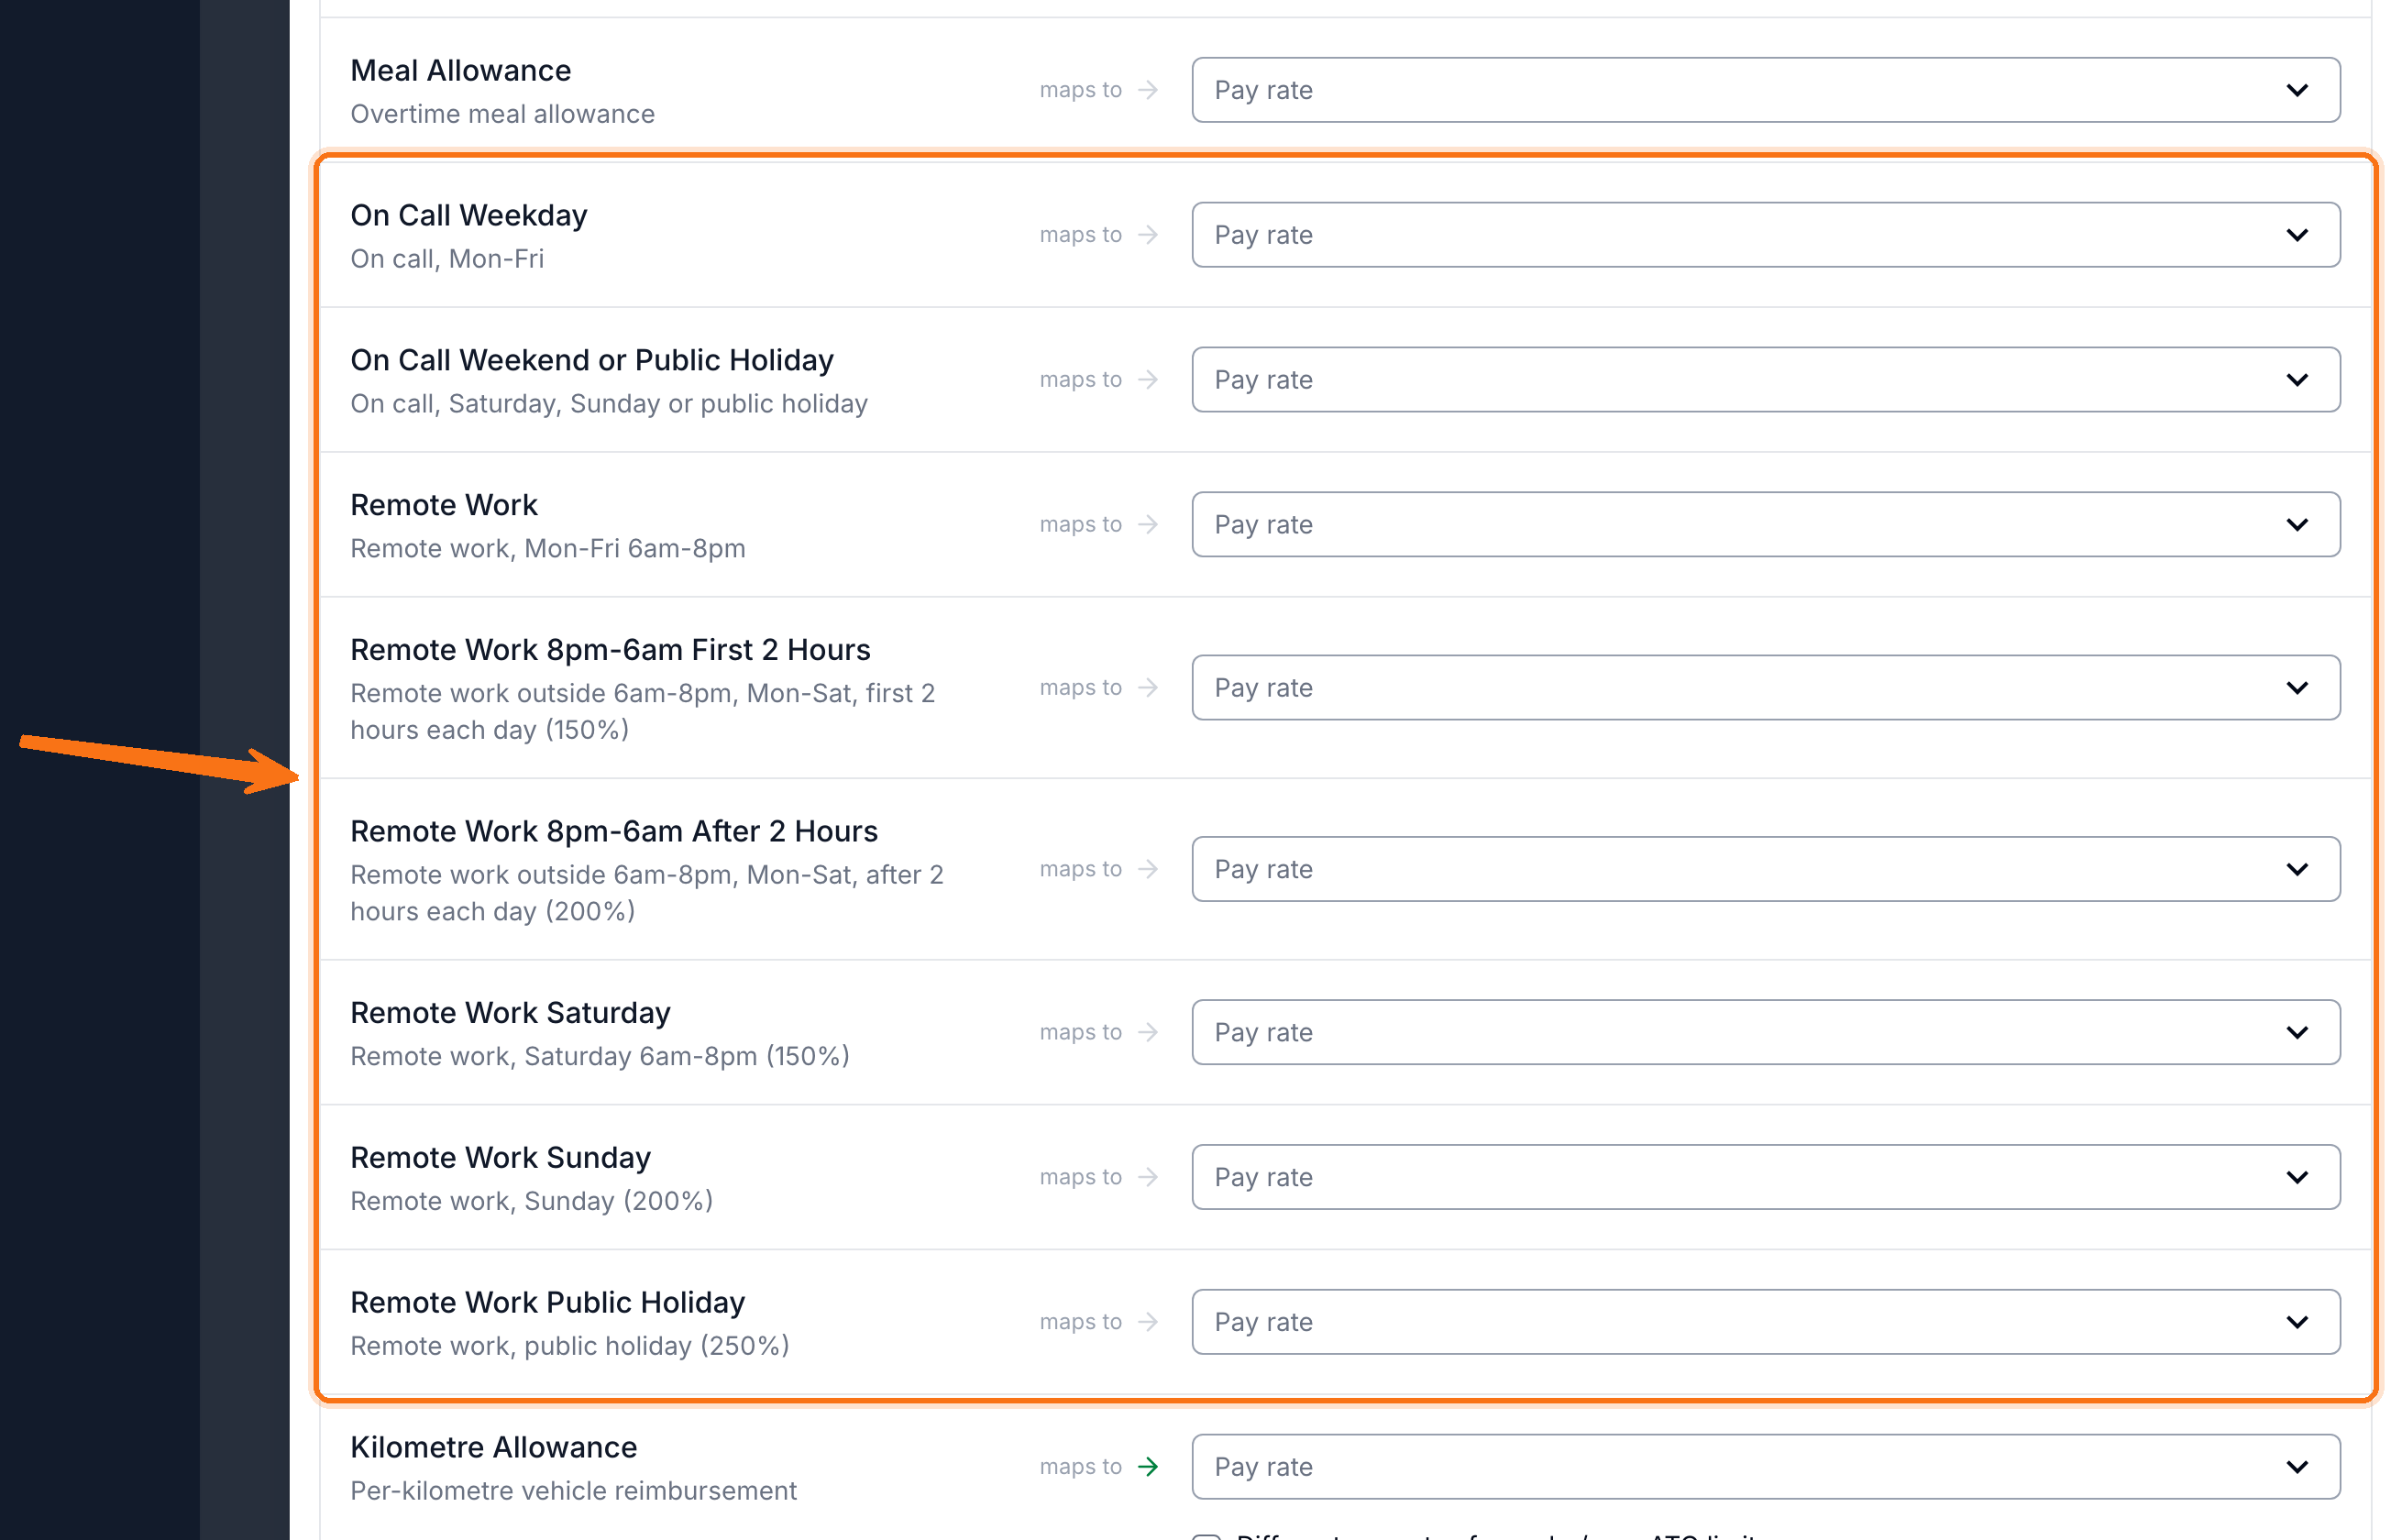The width and height of the screenshot is (2402, 1540).
Task: Click the 'On Call Weekend or Public Holiday' title
Action: [591, 360]
